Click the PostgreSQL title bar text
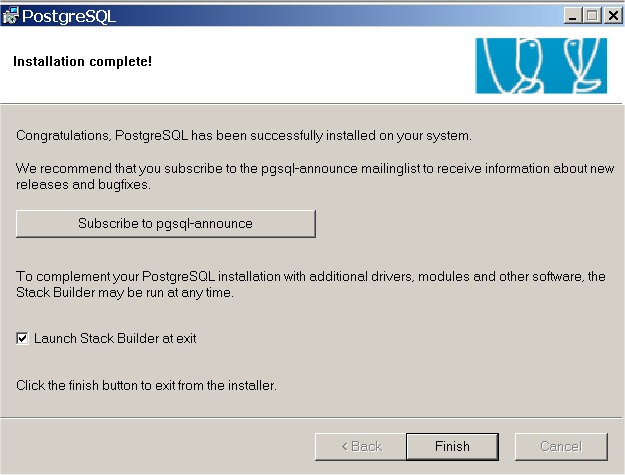Screen dimensions: 625x475 point(69,16)
